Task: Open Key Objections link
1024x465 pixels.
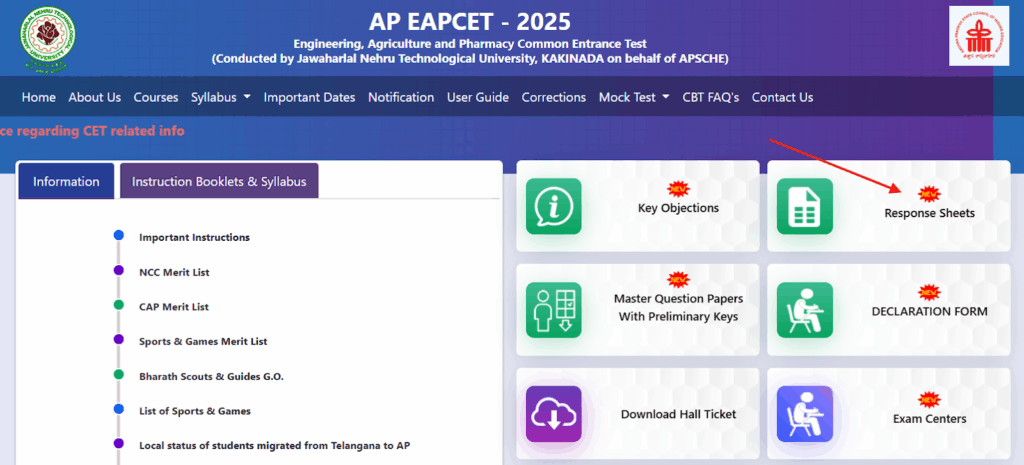Action: tap(679, 208)
